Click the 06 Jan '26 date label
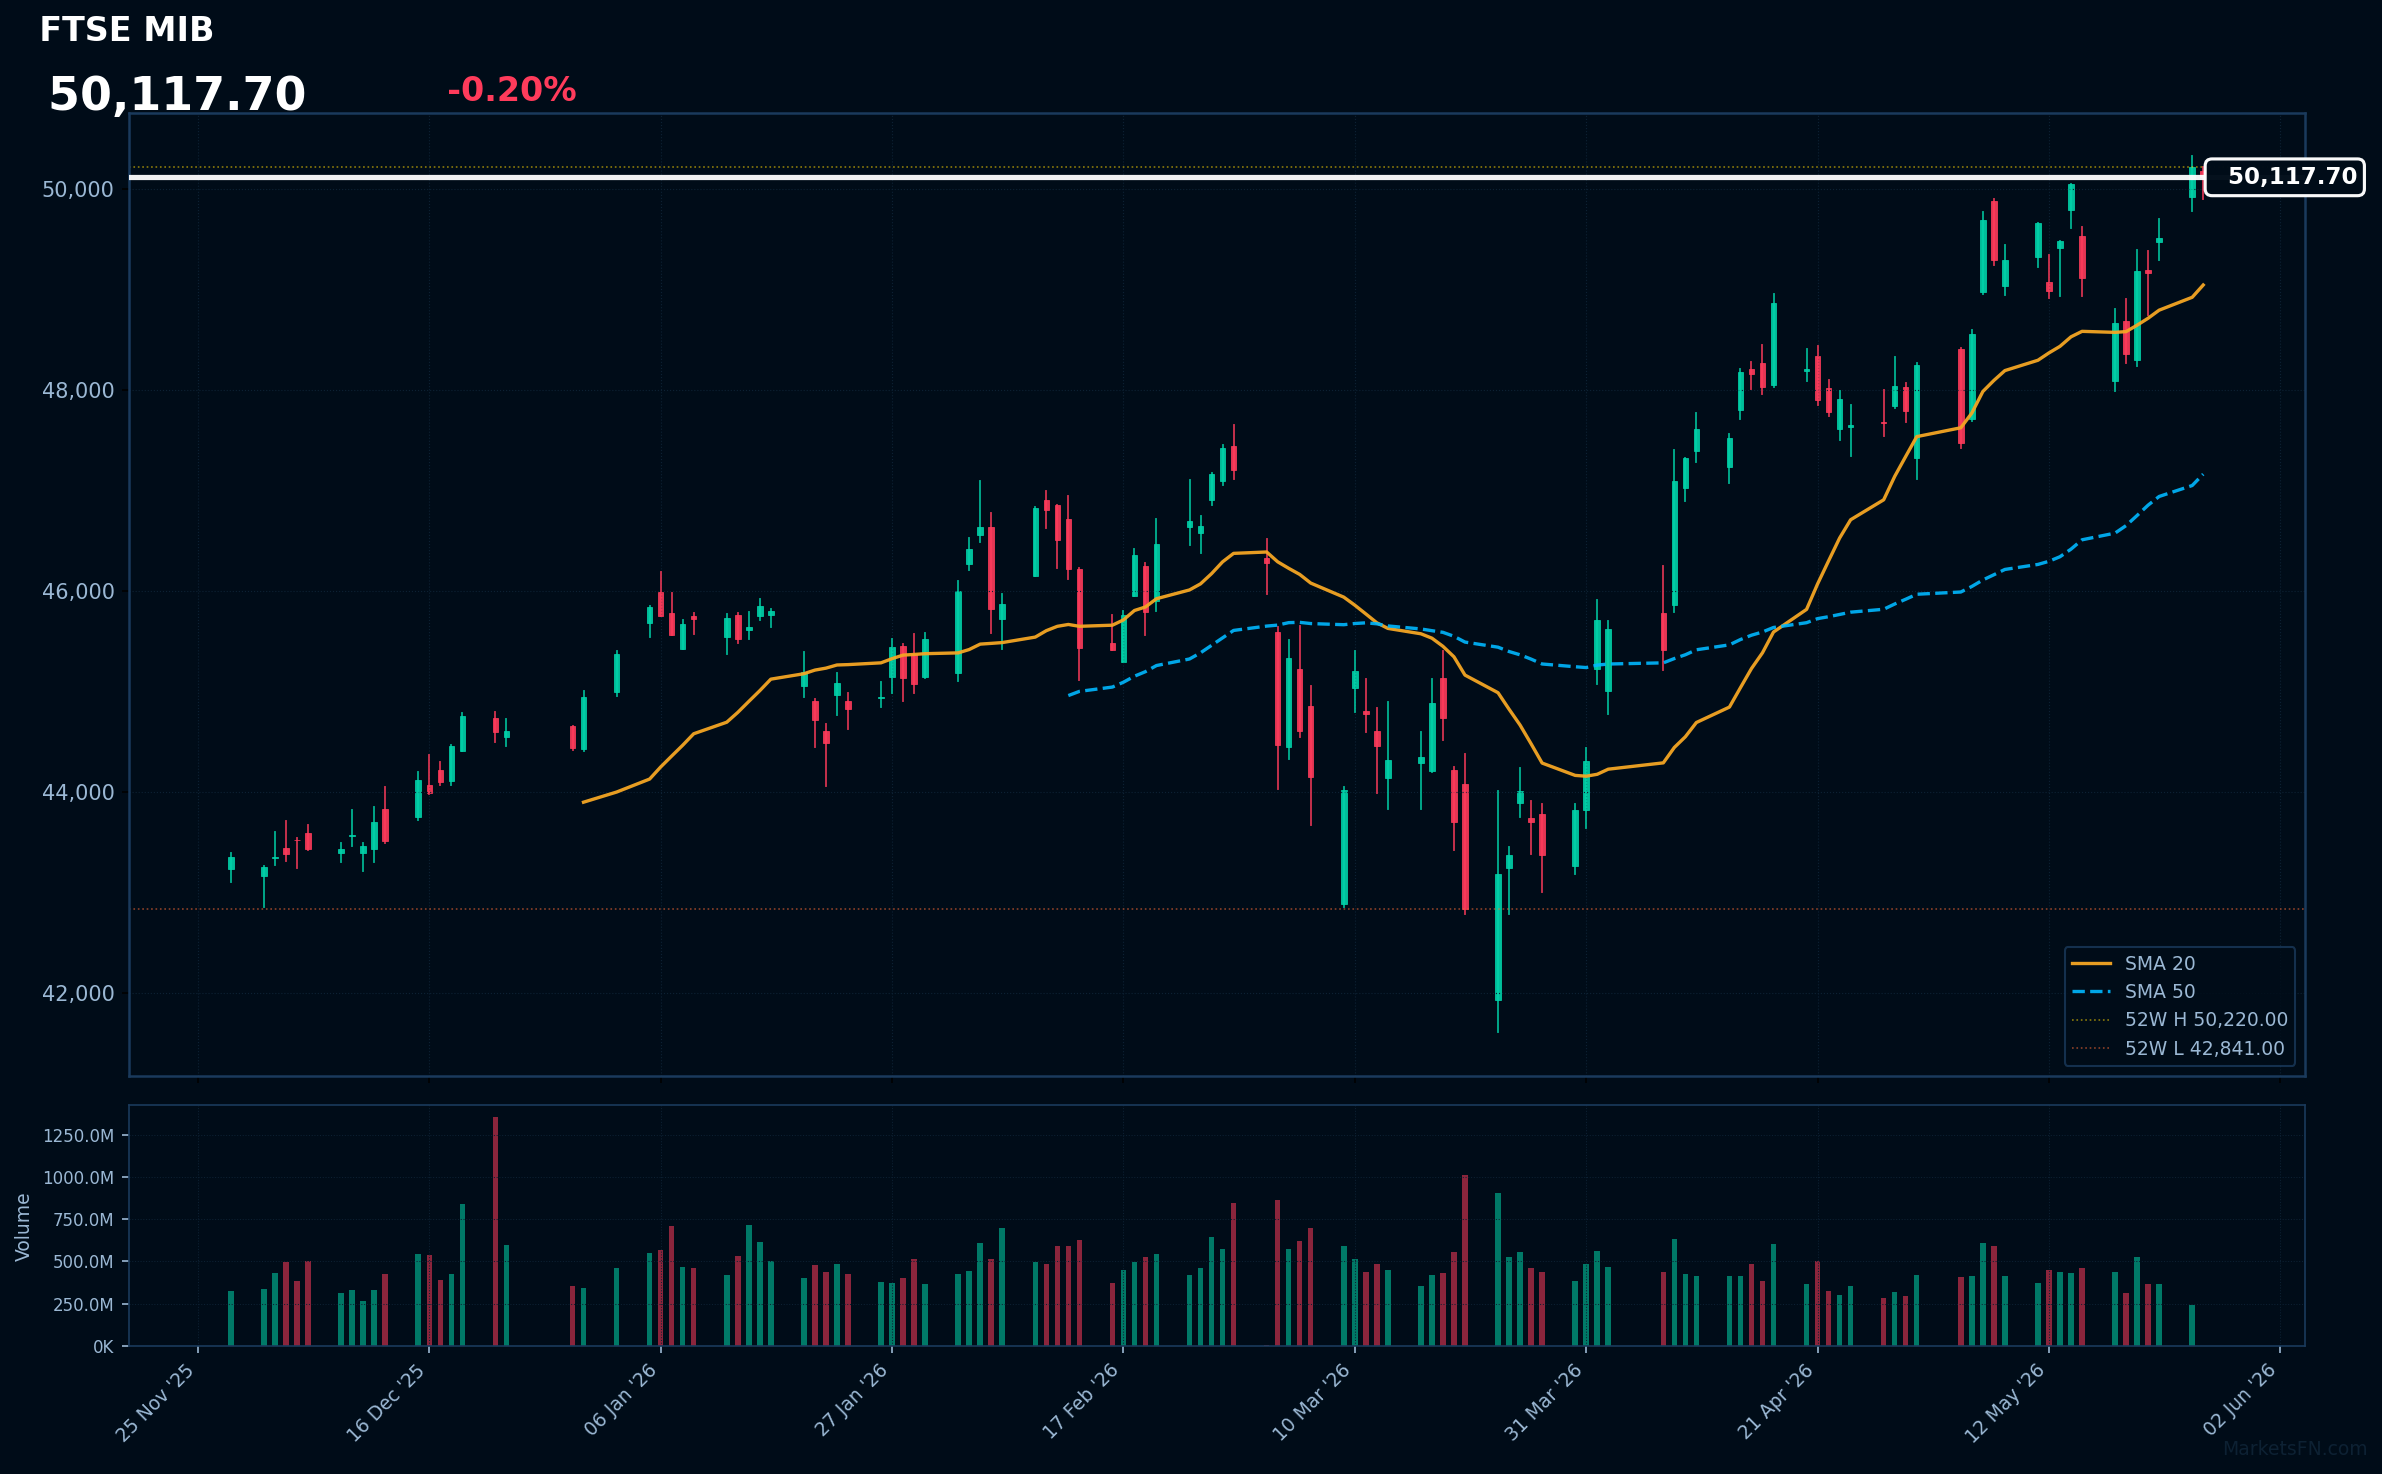The image size is (2382, 1474). click(620, 1400)
